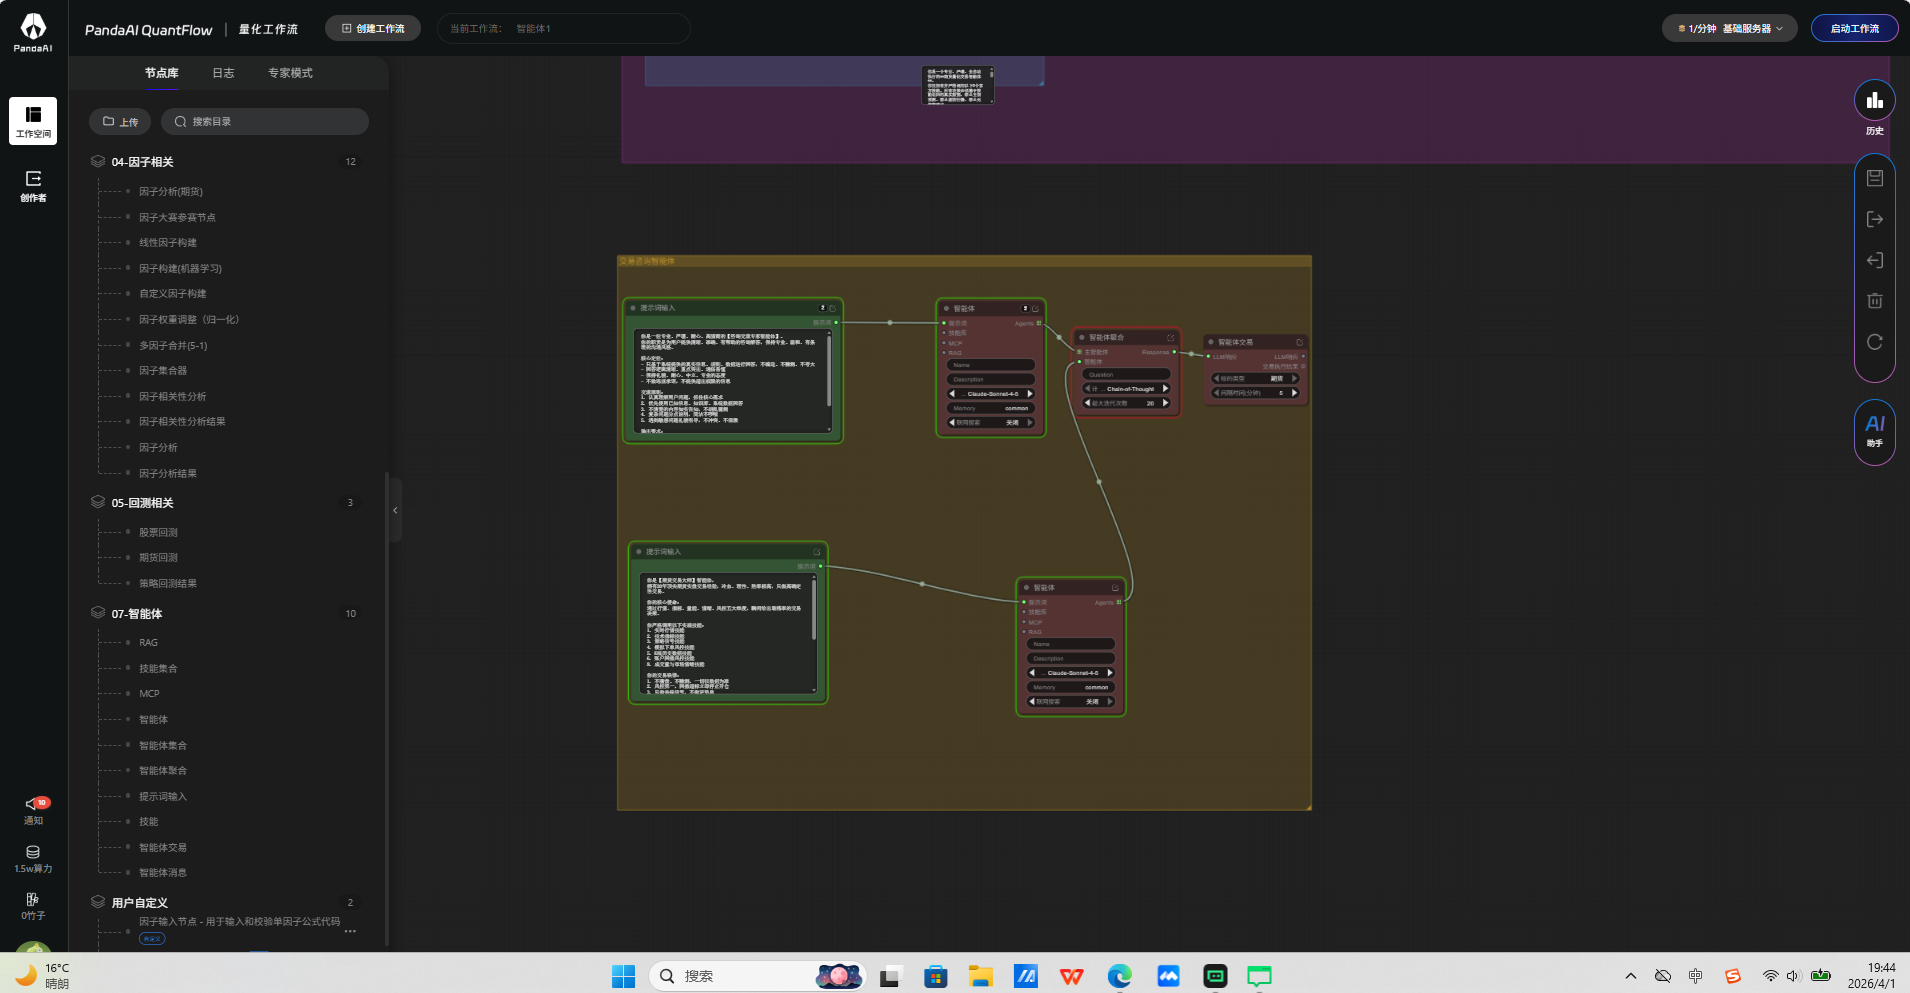The image size is (1910, 993).
Task: Click the 搜索目录 search field
Action: pyautogui.click(x=265, y=122)
